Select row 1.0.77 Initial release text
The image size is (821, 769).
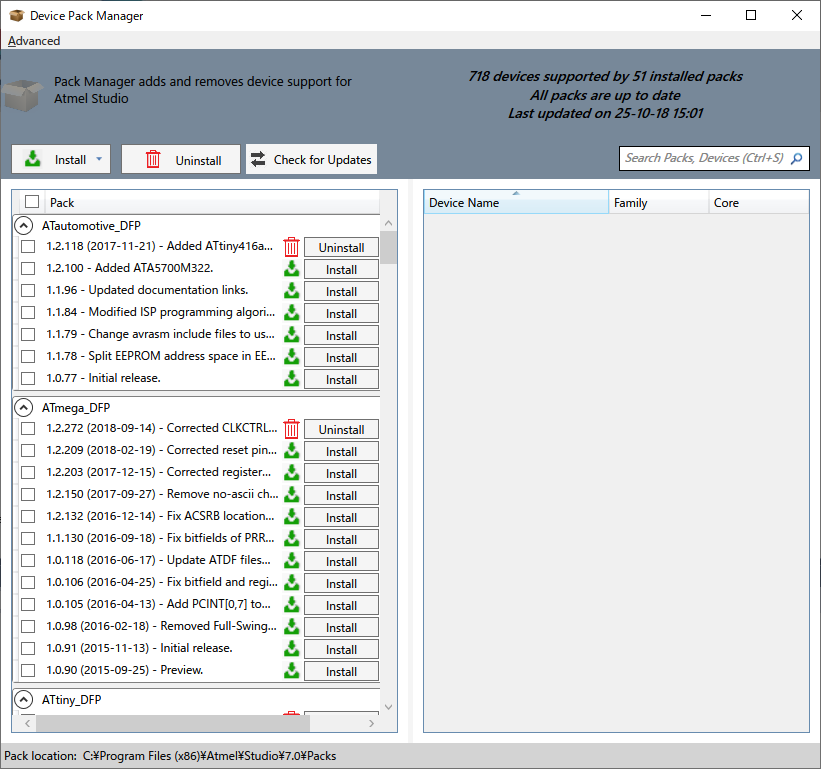(x=103, y=378)
